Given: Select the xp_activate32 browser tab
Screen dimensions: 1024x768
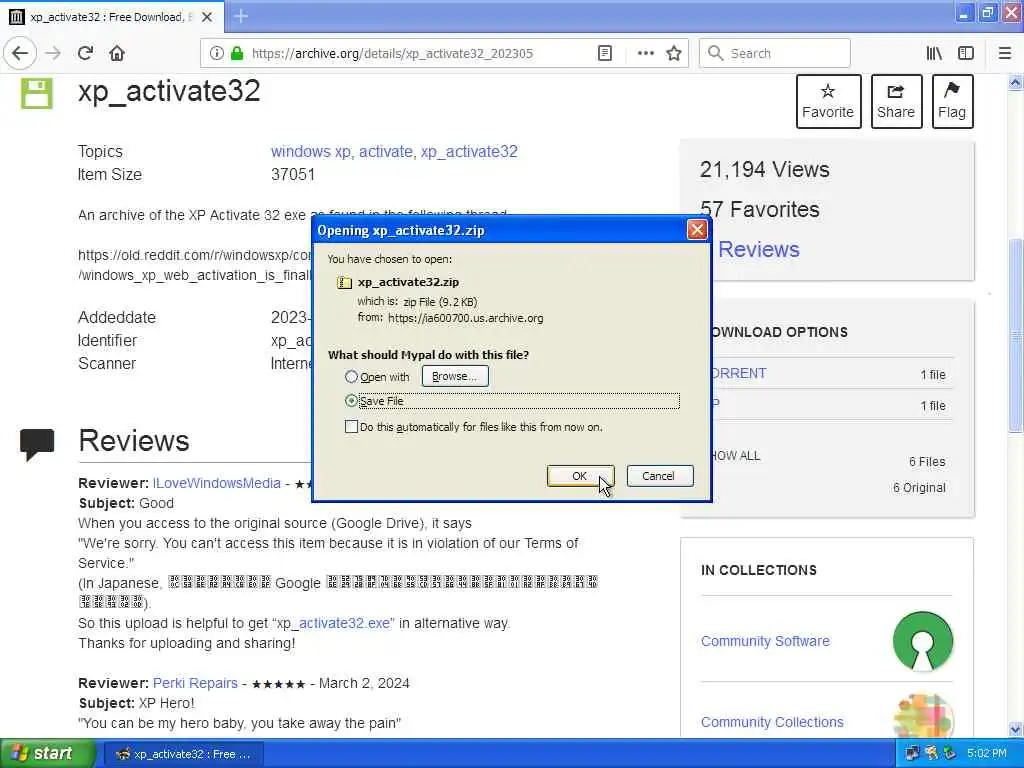Looking at the screenshot, I should (112, 17).
